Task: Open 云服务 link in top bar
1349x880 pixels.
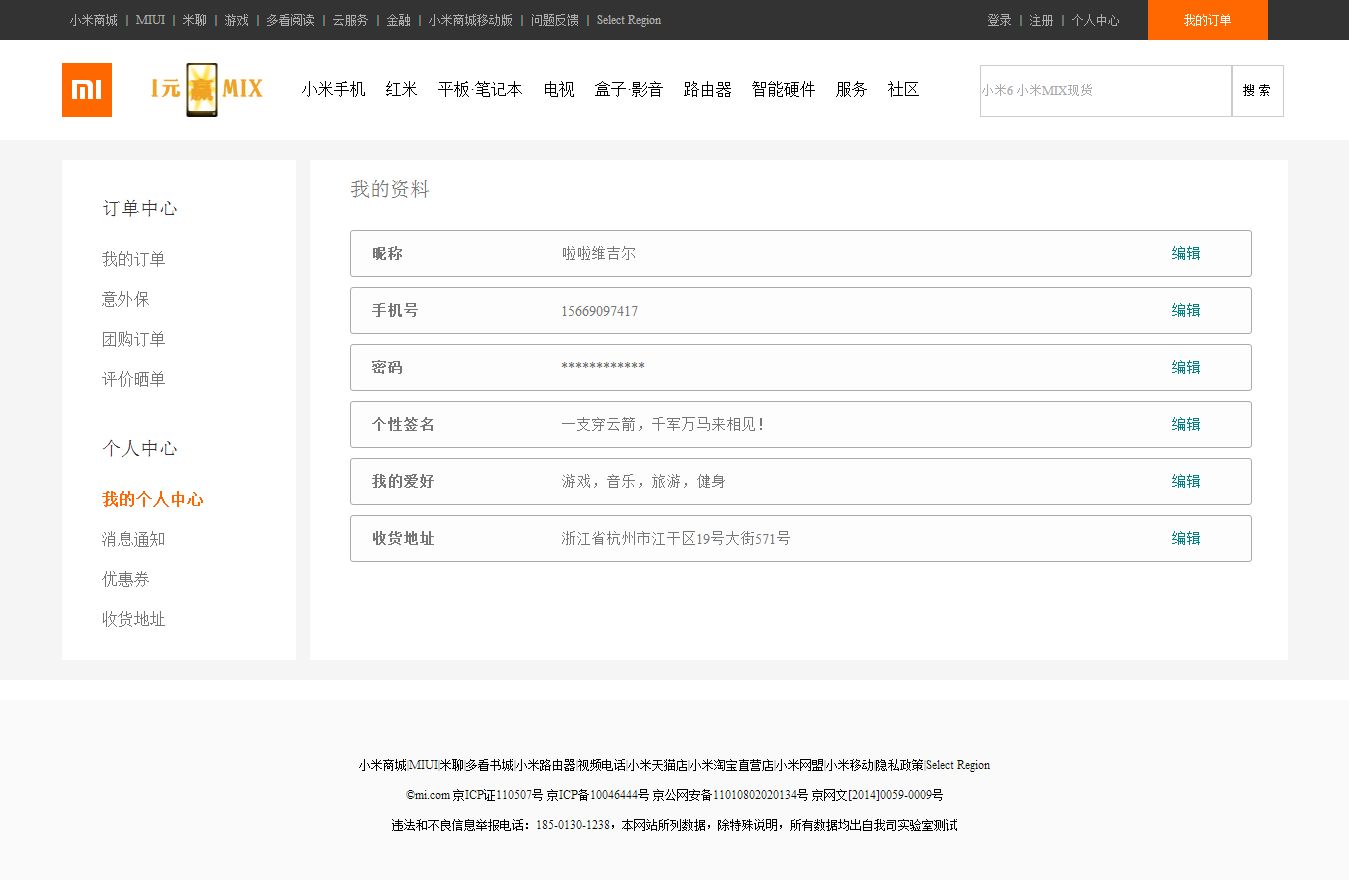Action: [x=350, y=20]
